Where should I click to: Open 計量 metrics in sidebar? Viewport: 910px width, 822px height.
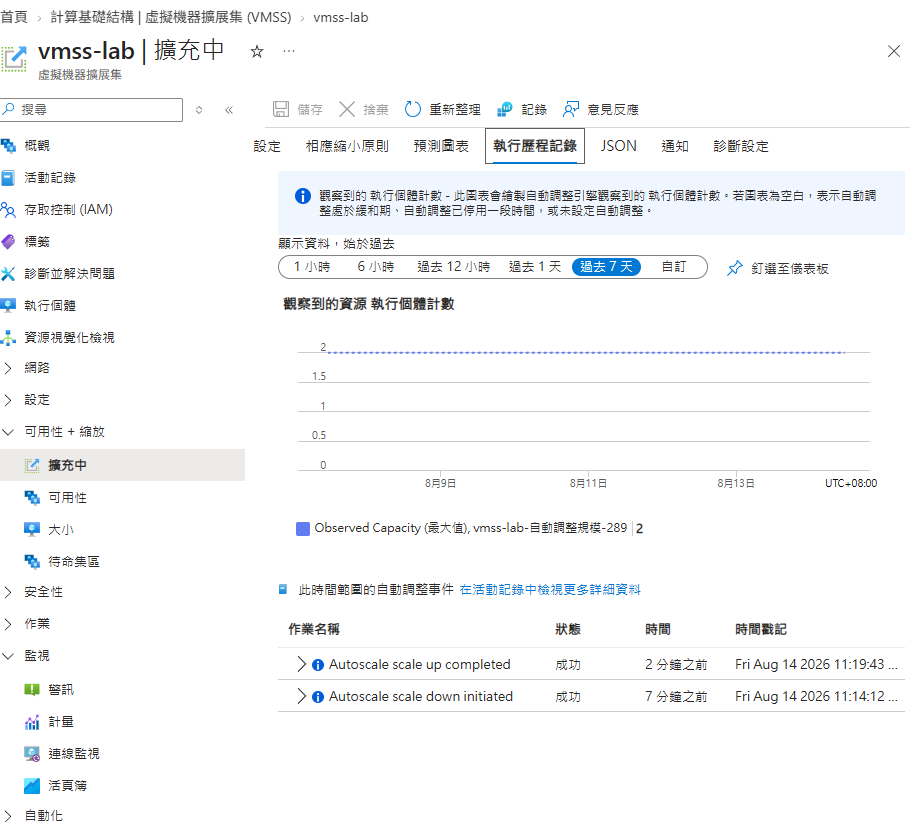pyautogui.click(x=60, y=722)
